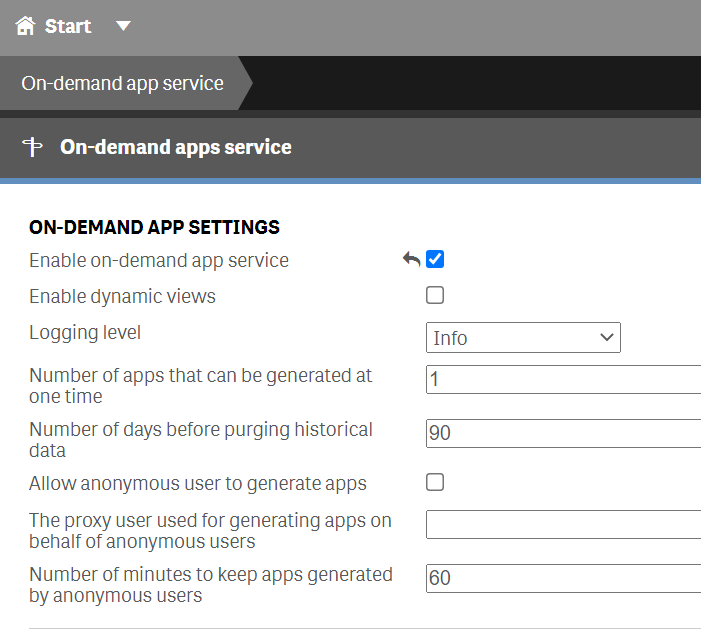Click Allow anonymous user to generate apps label

coord(198,484)
